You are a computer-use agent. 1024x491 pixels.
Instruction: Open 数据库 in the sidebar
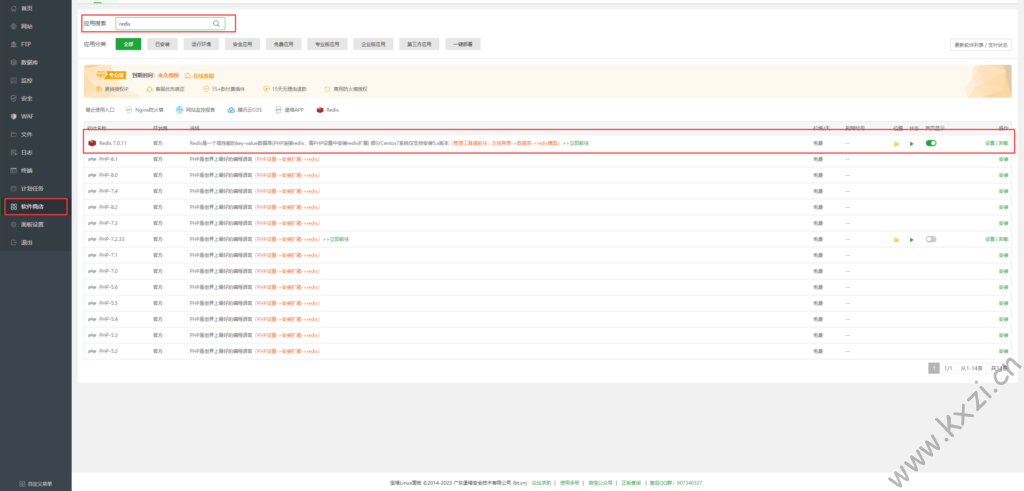coord(28,63)
